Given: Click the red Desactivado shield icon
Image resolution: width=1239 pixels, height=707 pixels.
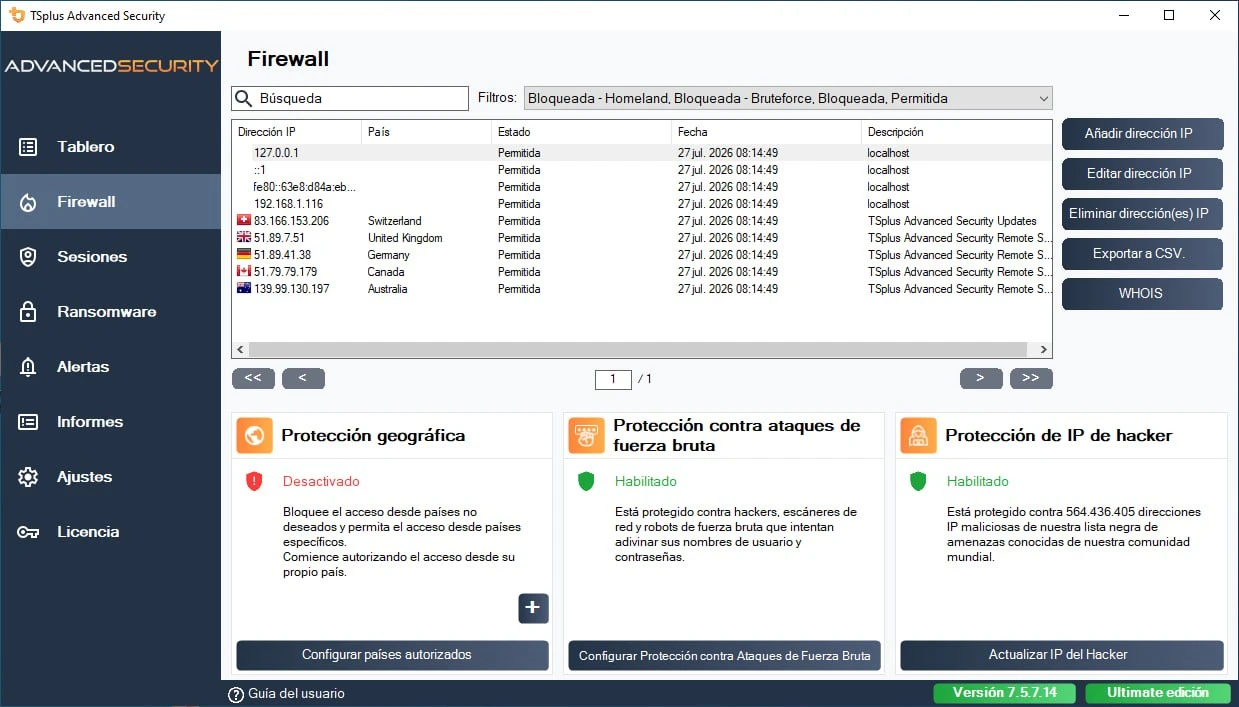Looking at the screenshot, I should point(254,481).
